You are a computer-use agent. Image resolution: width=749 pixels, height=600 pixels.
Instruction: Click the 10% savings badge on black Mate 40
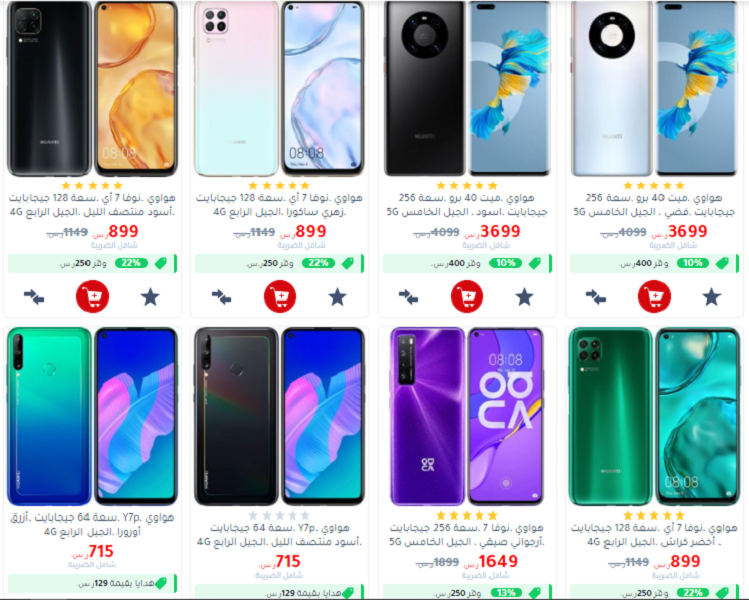(x=505, y=263)
